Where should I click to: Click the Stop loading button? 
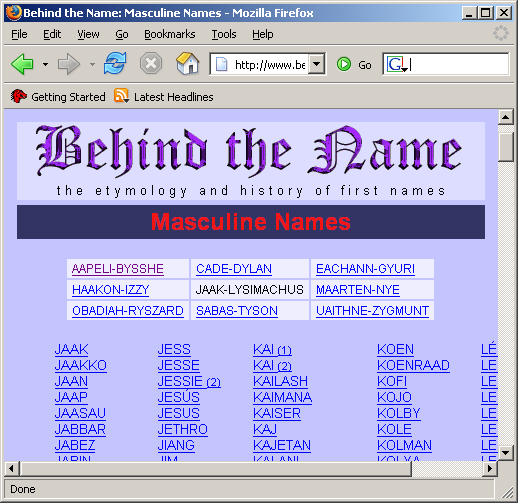151,63
